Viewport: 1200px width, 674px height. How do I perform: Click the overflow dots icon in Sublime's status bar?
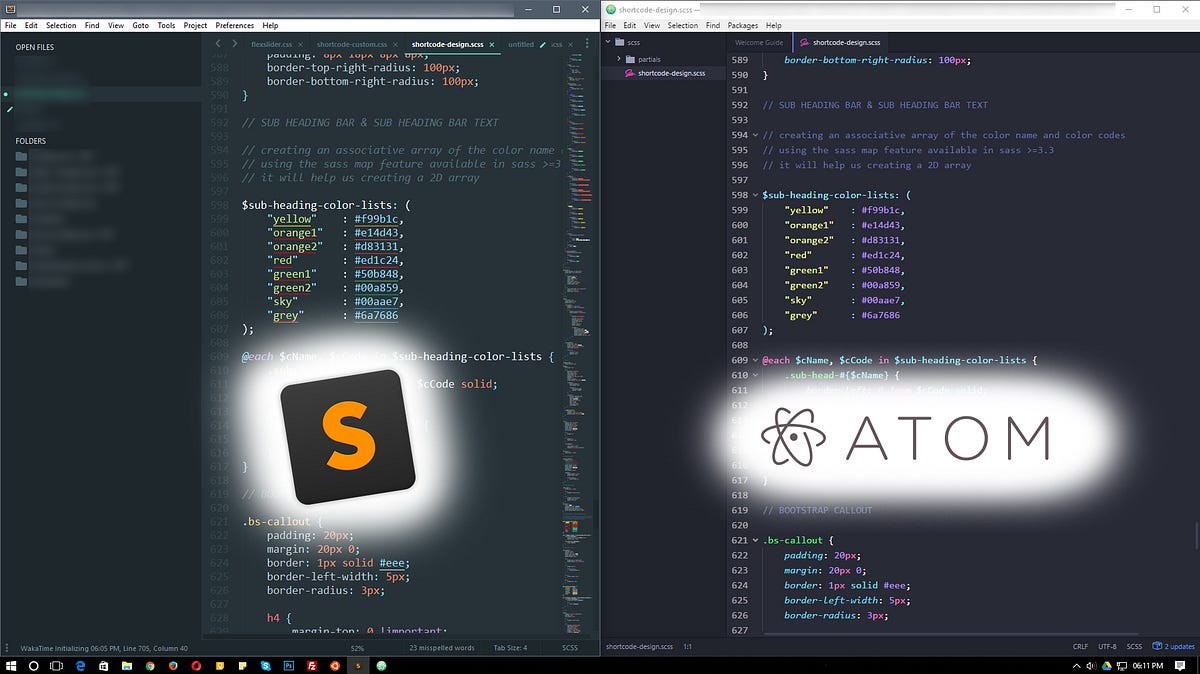click(8, 647)
